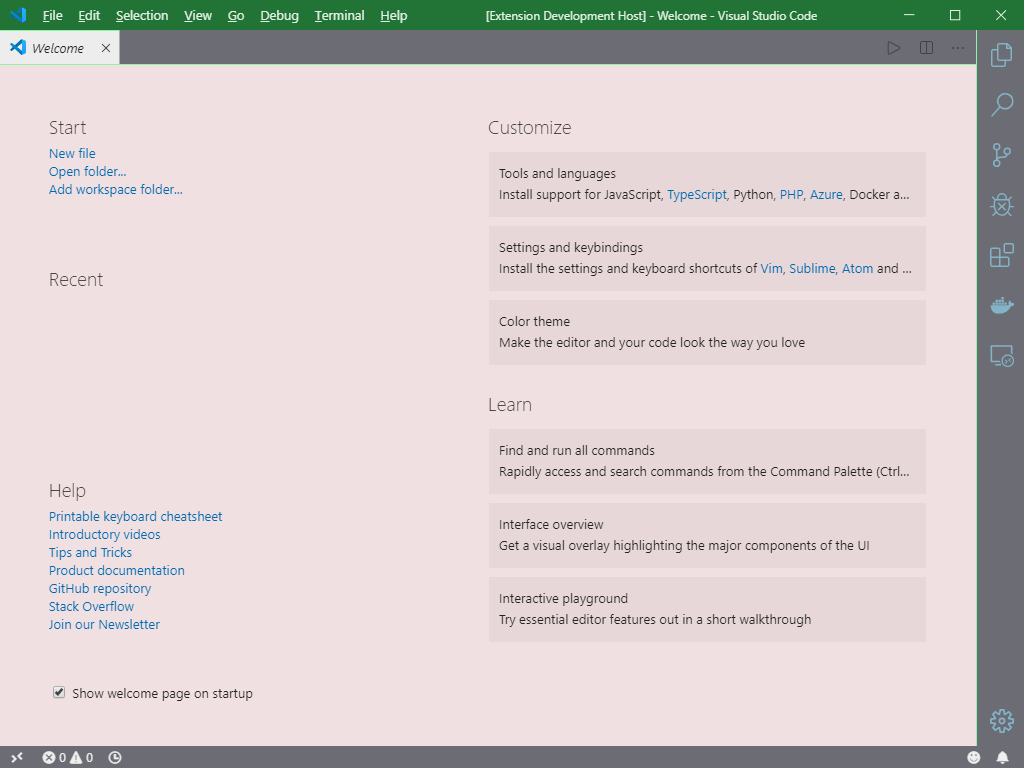The width and height of the screenshot is (1024, 768).
Task: Open the Interface overview card
Action: tap(707, 535)
